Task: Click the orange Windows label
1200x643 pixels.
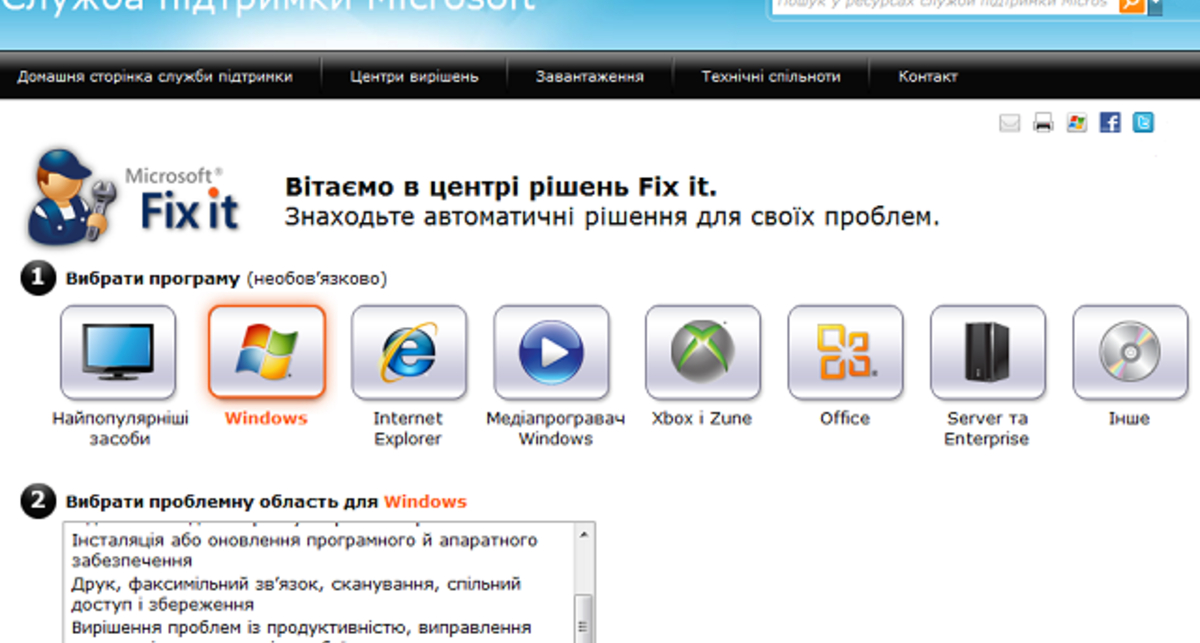Action: coord(266,418)
